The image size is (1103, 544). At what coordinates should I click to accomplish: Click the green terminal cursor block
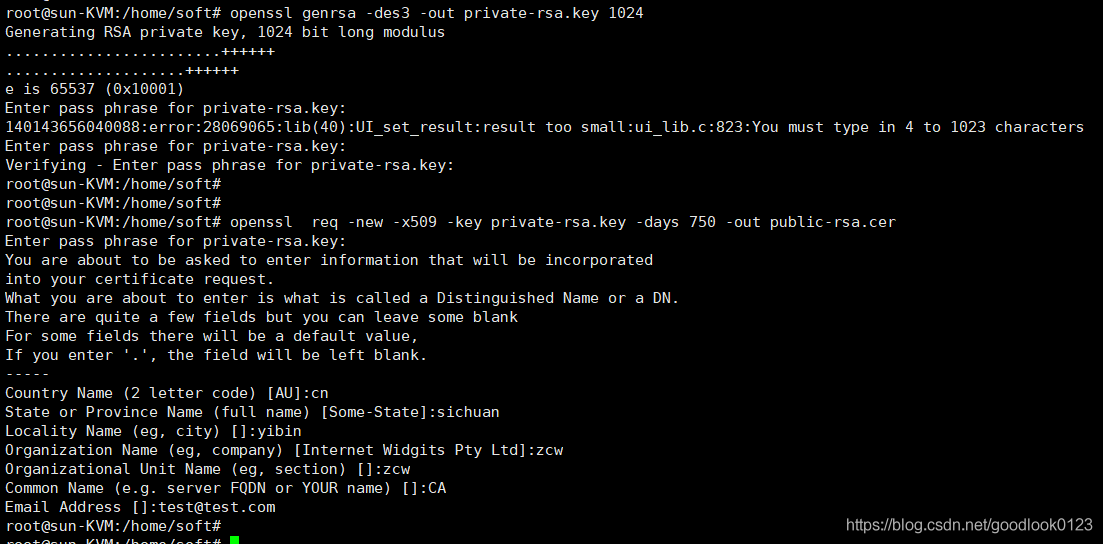[234, 540]
